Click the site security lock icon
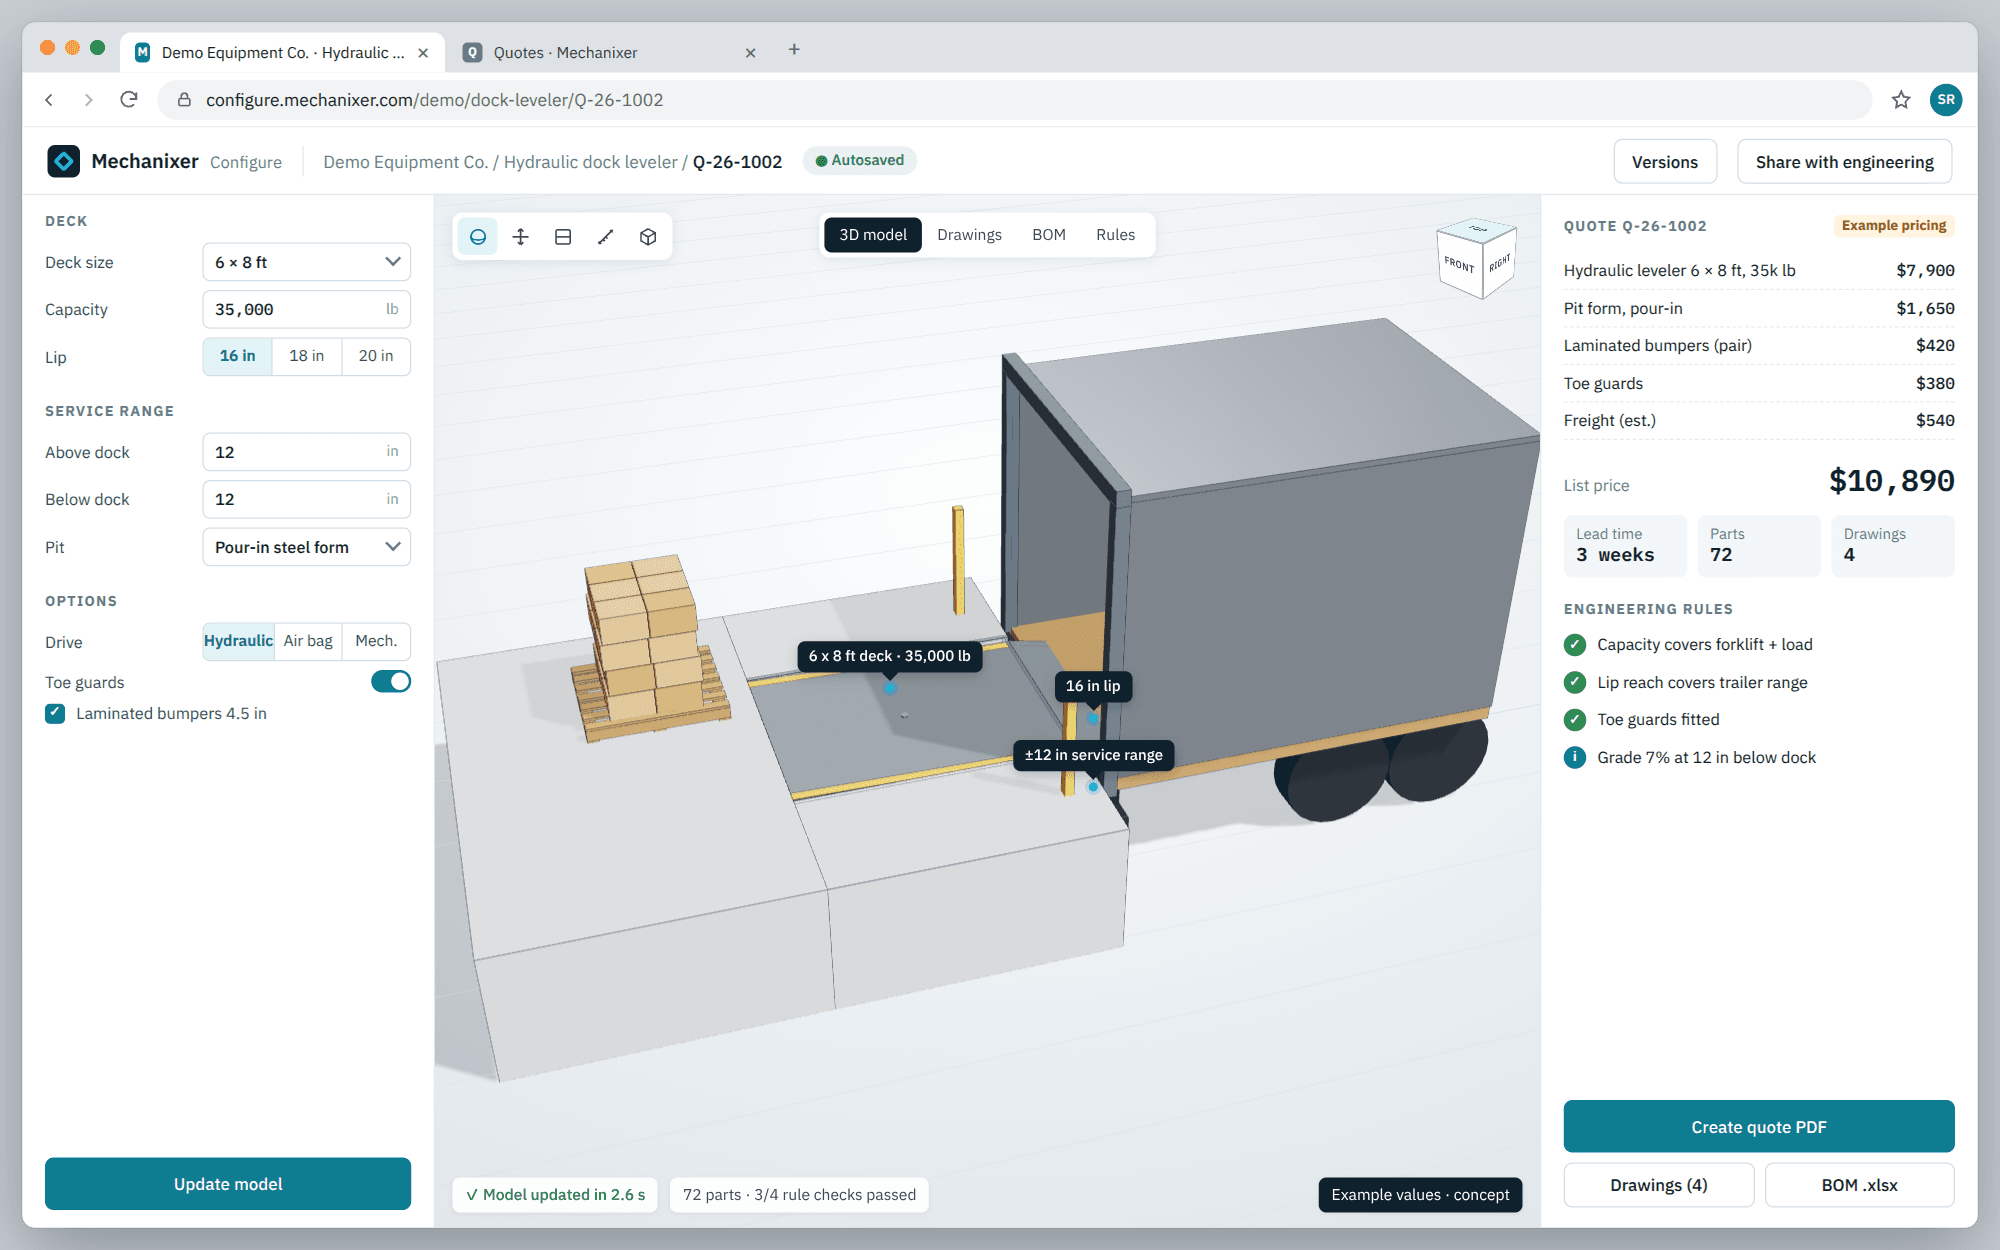 coord(184,100)
